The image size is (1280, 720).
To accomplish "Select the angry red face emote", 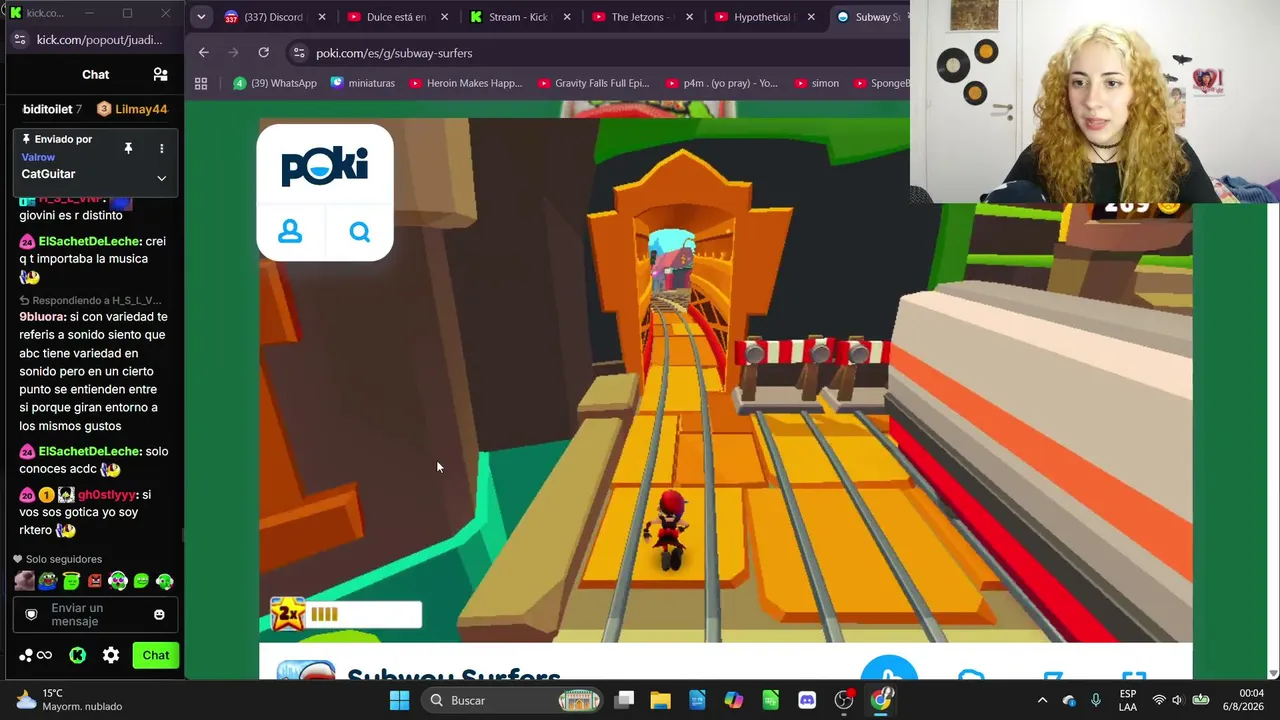I will pyautogui.click(x=95, y=581).
